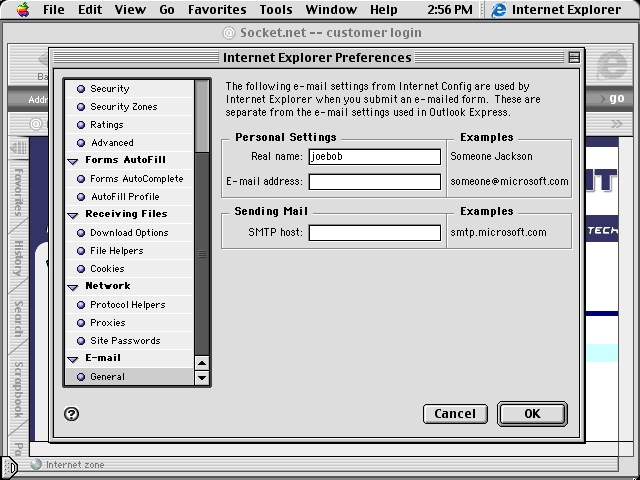640x480 pixels.
Task: Select the Advanced category
Action: pyautogui.click(x=129, y=143)
